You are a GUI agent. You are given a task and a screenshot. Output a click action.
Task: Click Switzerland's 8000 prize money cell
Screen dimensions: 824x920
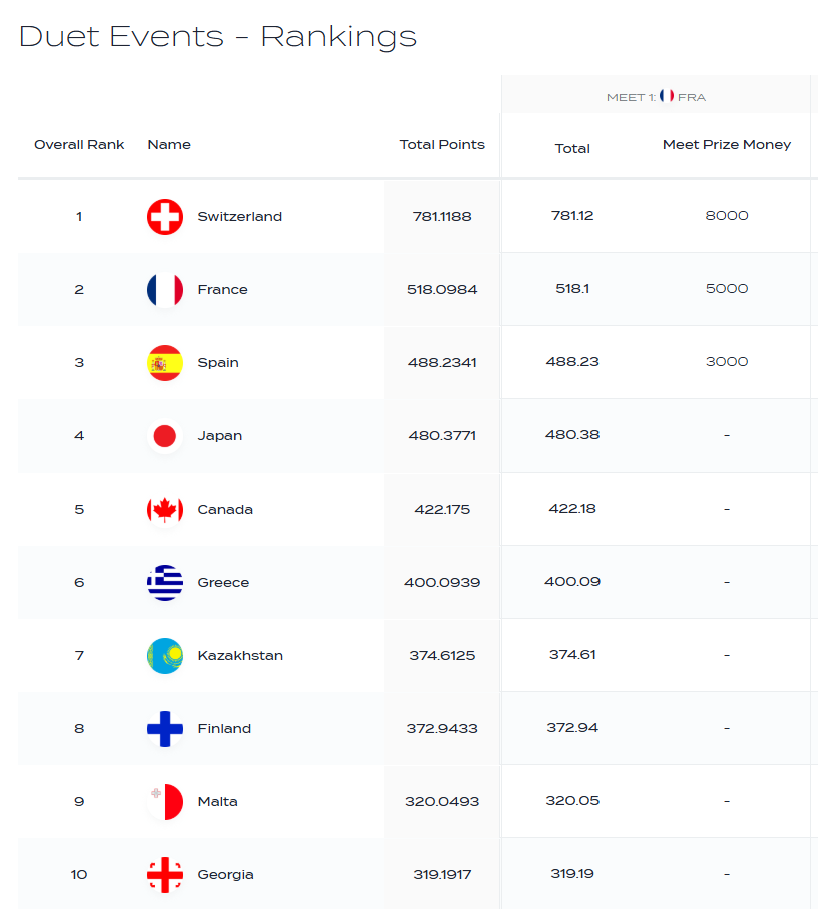tap(727, 216)
